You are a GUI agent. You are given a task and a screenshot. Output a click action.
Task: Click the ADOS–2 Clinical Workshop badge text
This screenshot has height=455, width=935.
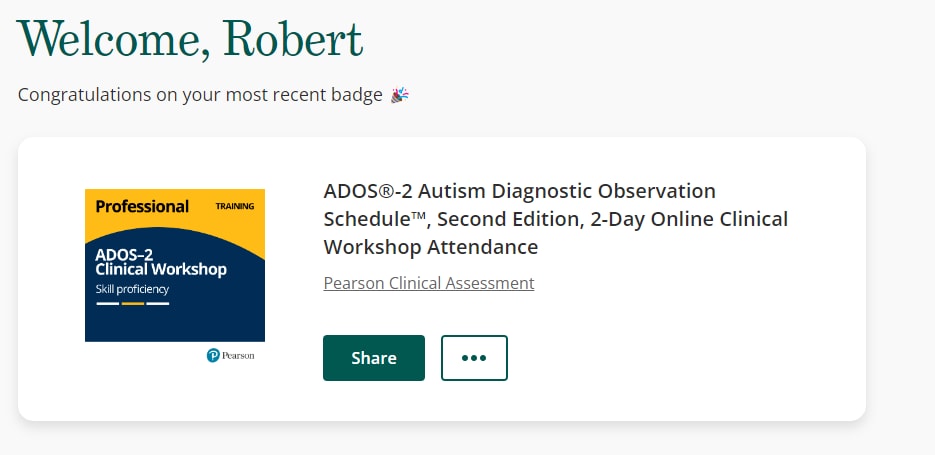[x=161, y=262]
